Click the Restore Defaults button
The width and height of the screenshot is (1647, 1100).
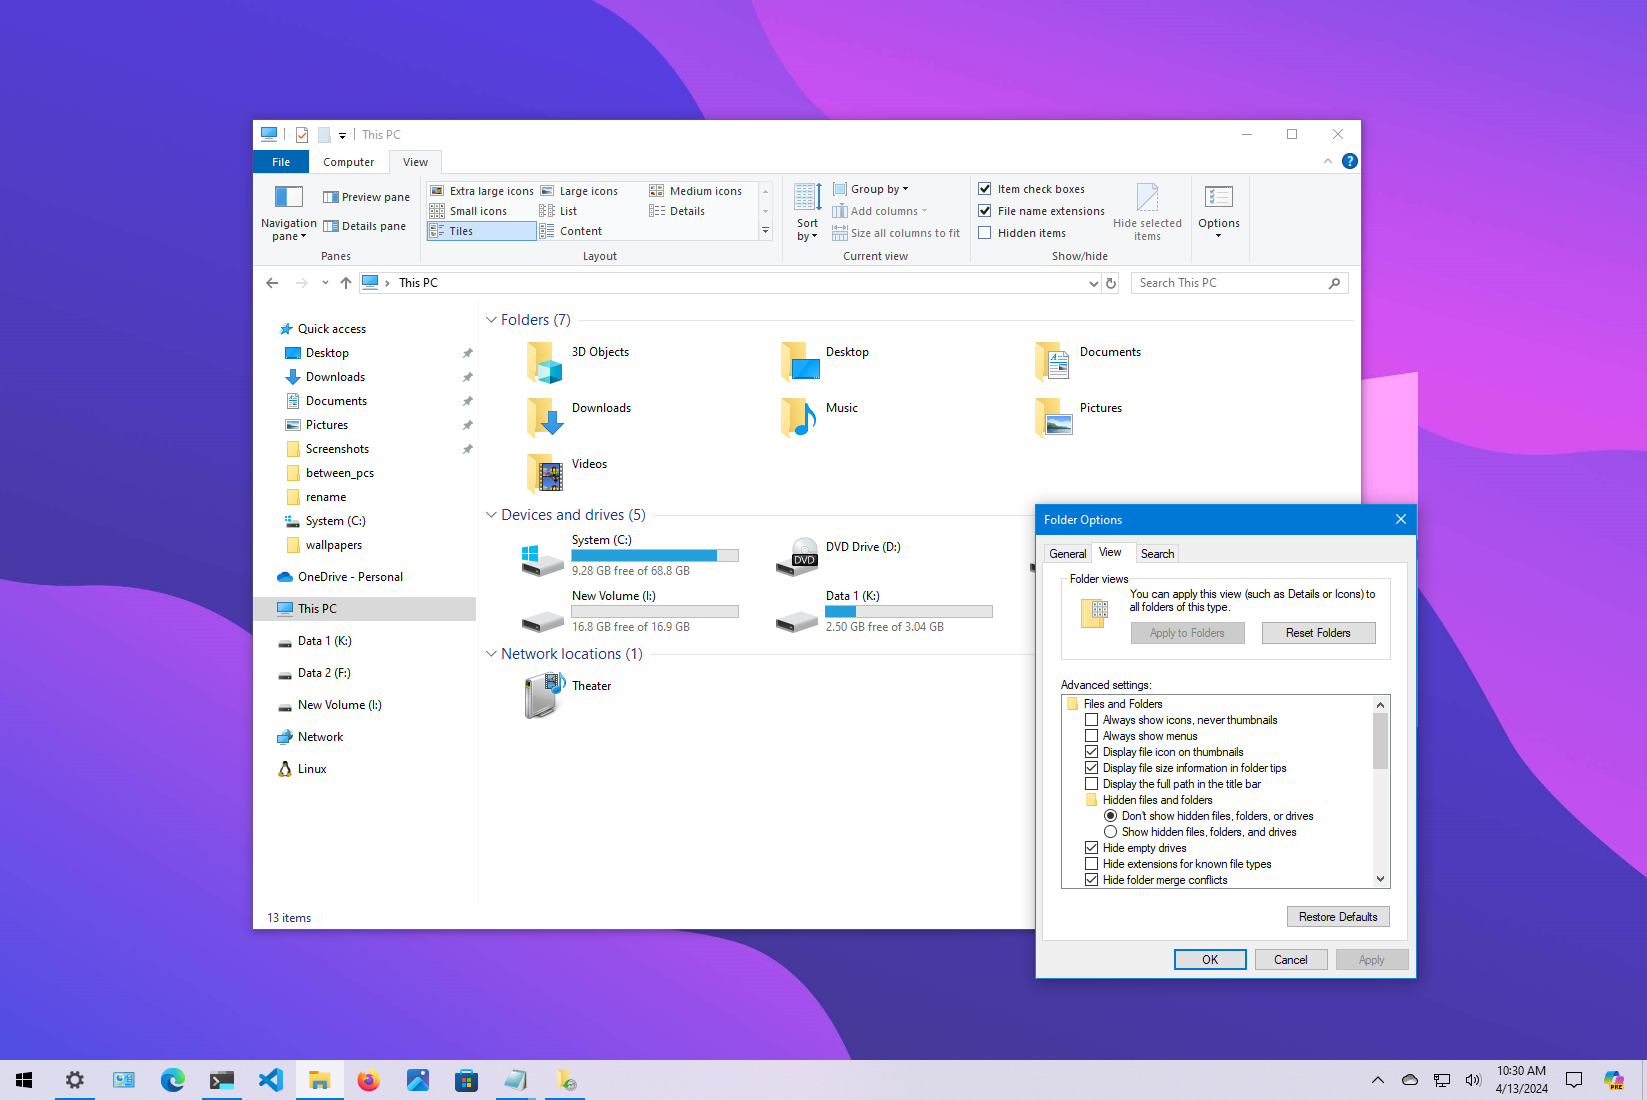point(1337,917)
